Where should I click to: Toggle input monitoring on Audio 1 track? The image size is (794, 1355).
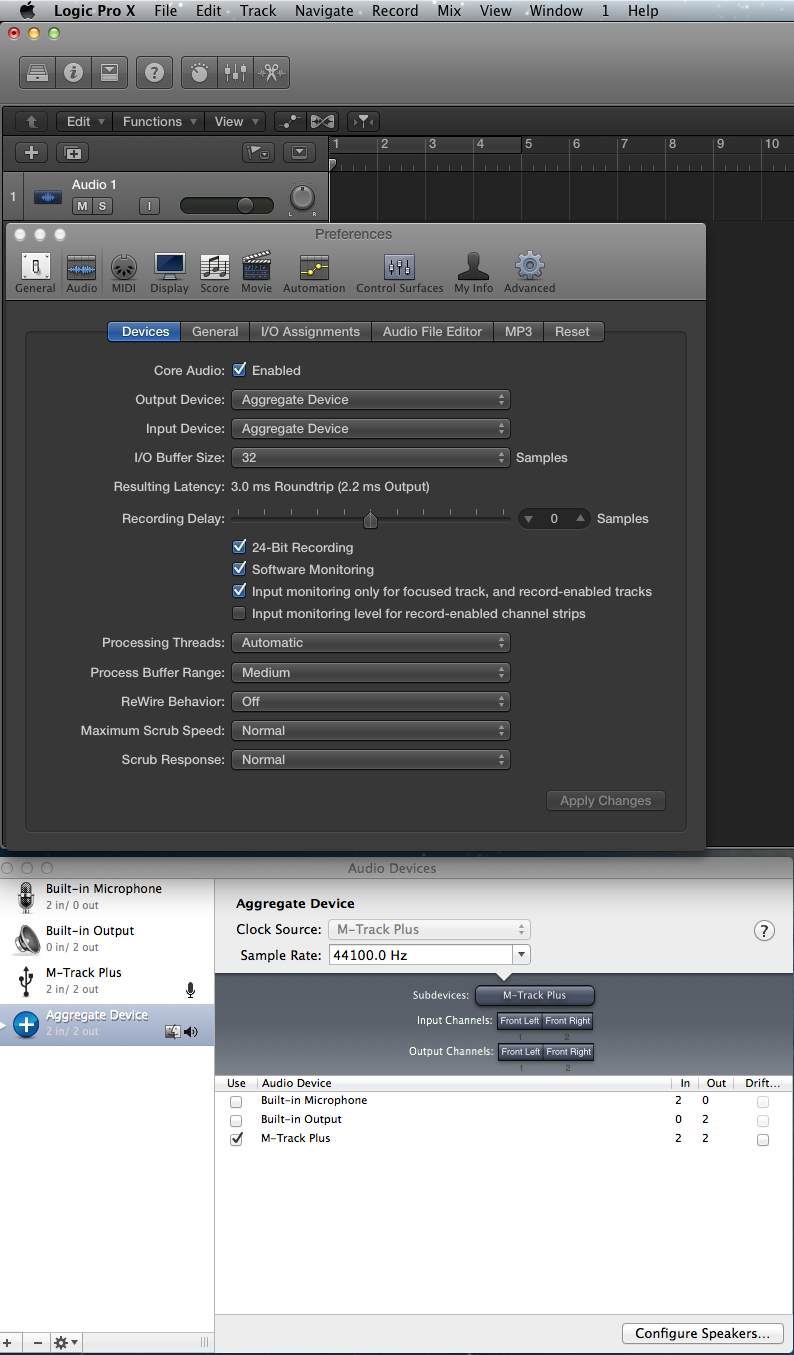tap(149, 206)
